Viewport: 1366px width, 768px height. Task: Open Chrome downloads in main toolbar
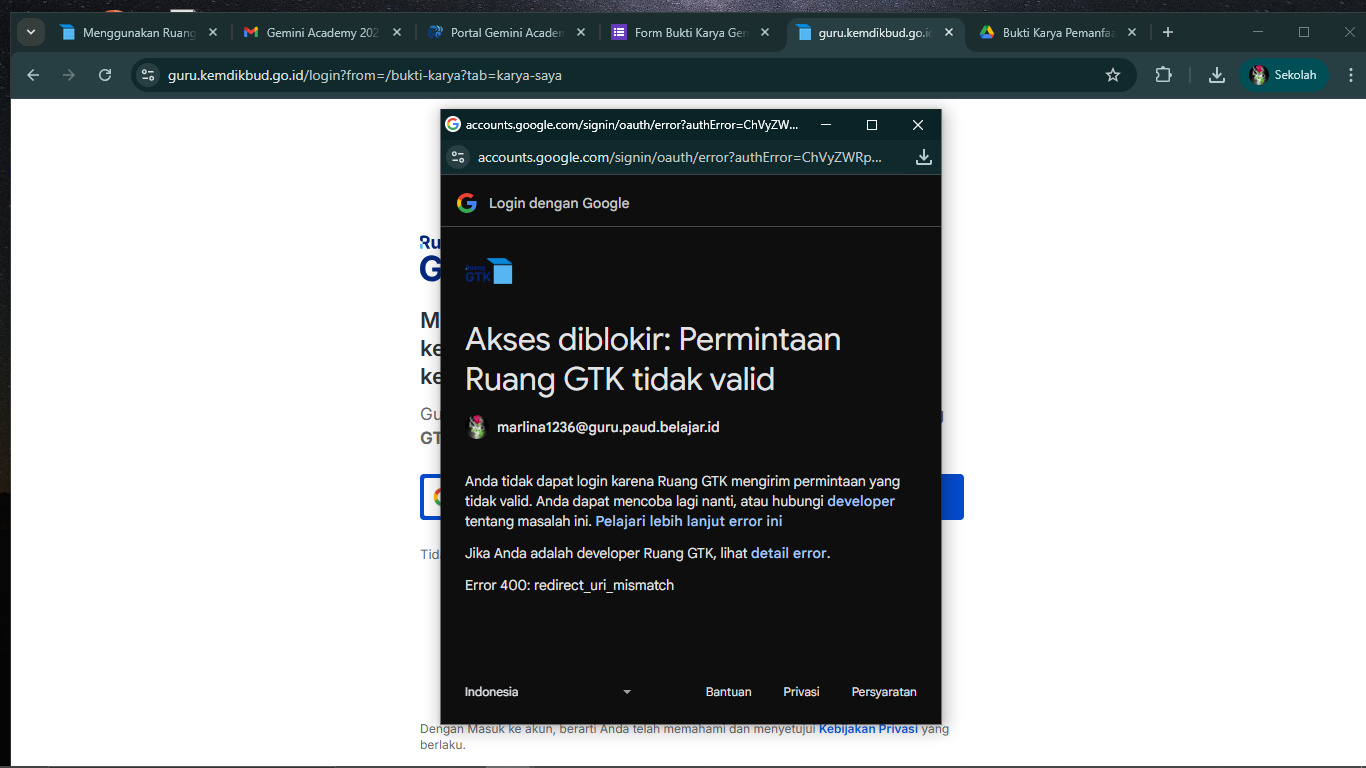click(x=1216, y=75)
